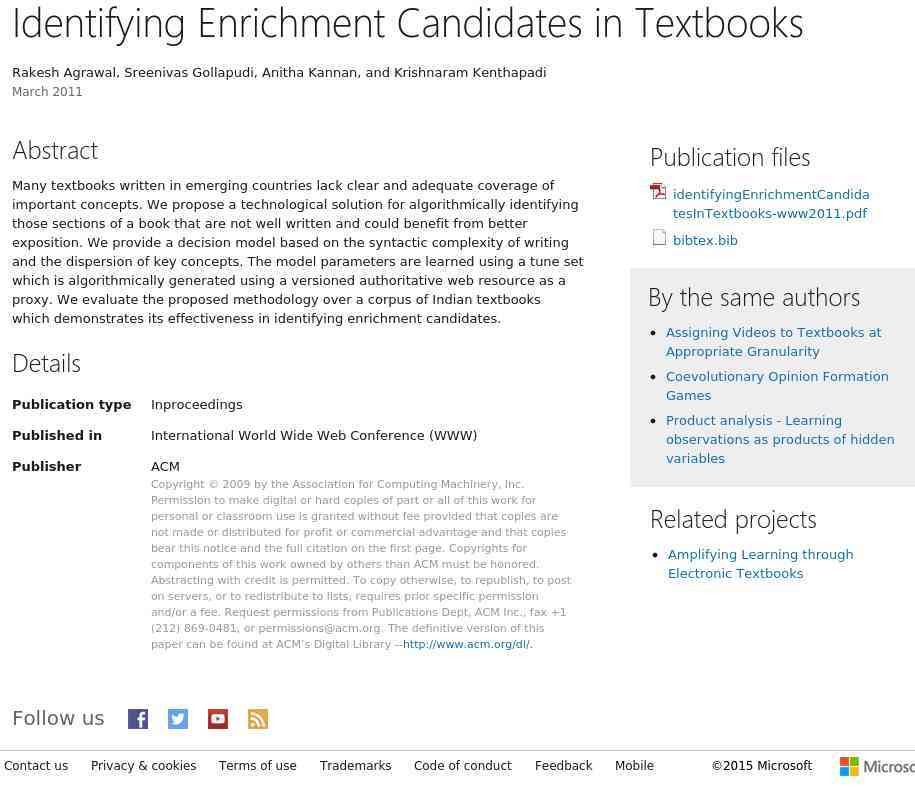Click the bibtex document icon

pos(659,237)
